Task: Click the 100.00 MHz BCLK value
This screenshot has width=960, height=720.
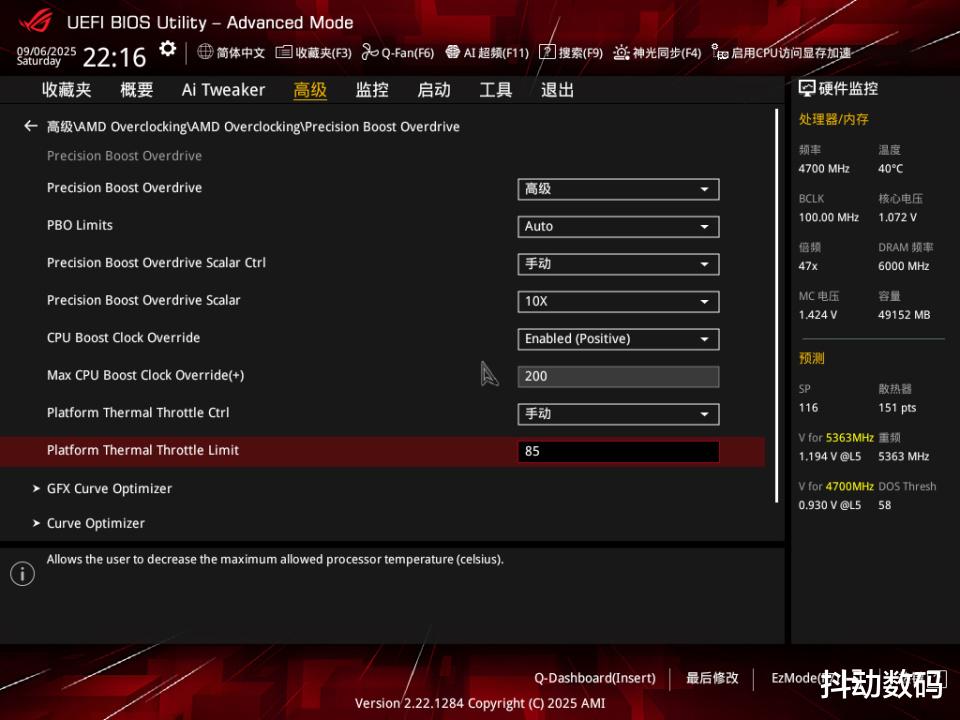Action: click(x=829, y=217)
